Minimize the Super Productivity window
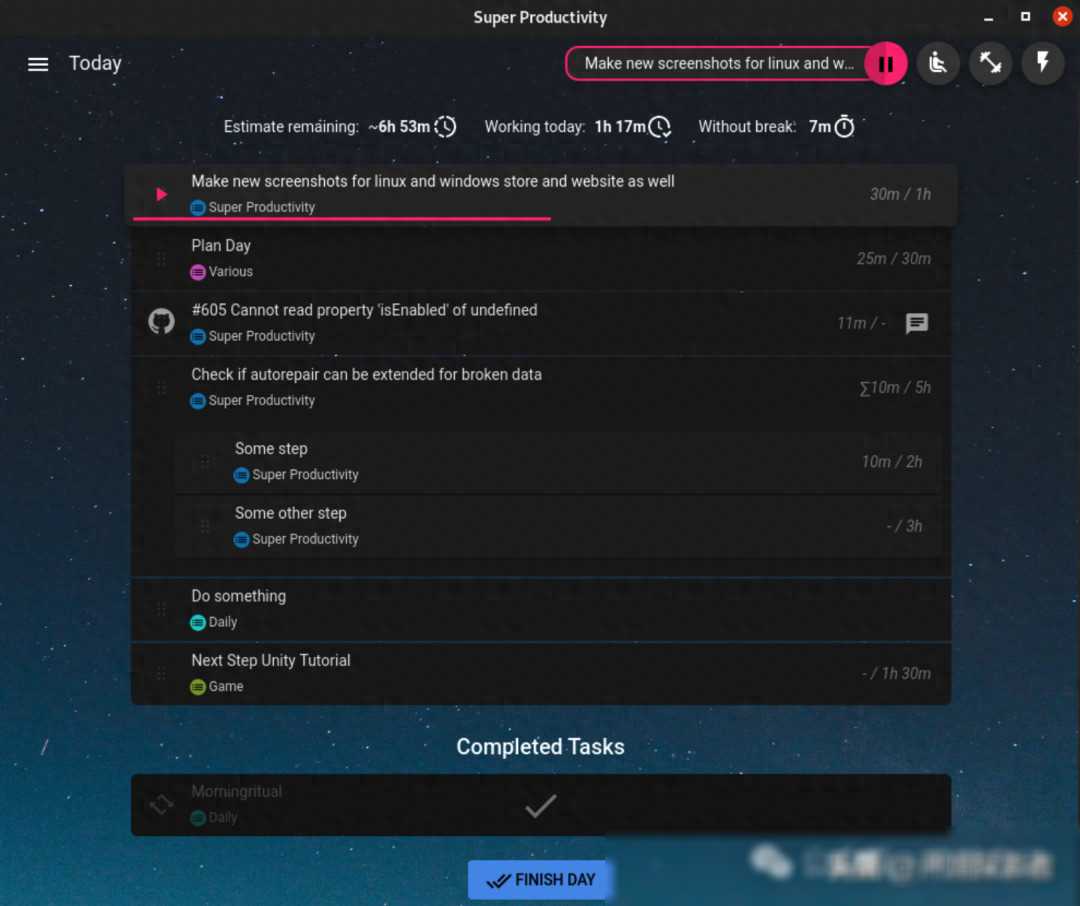 pyautogui.click(x=988, y=17)
